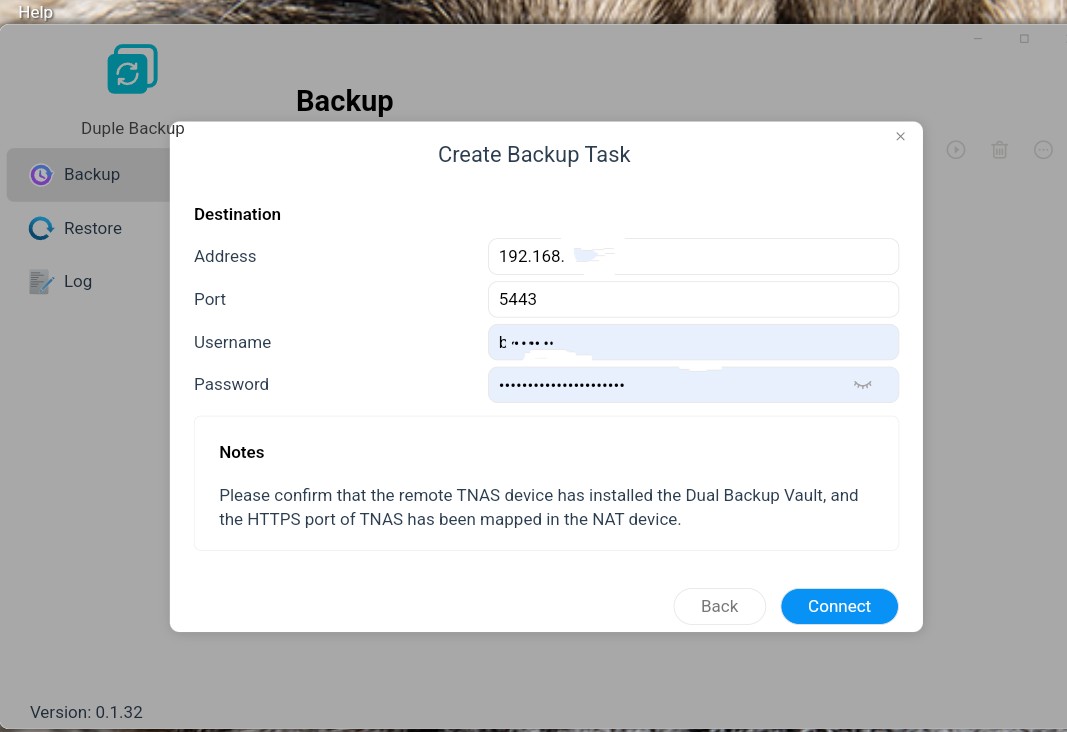Click the Connect button
1067x732 pixels.
coord(839,606)
